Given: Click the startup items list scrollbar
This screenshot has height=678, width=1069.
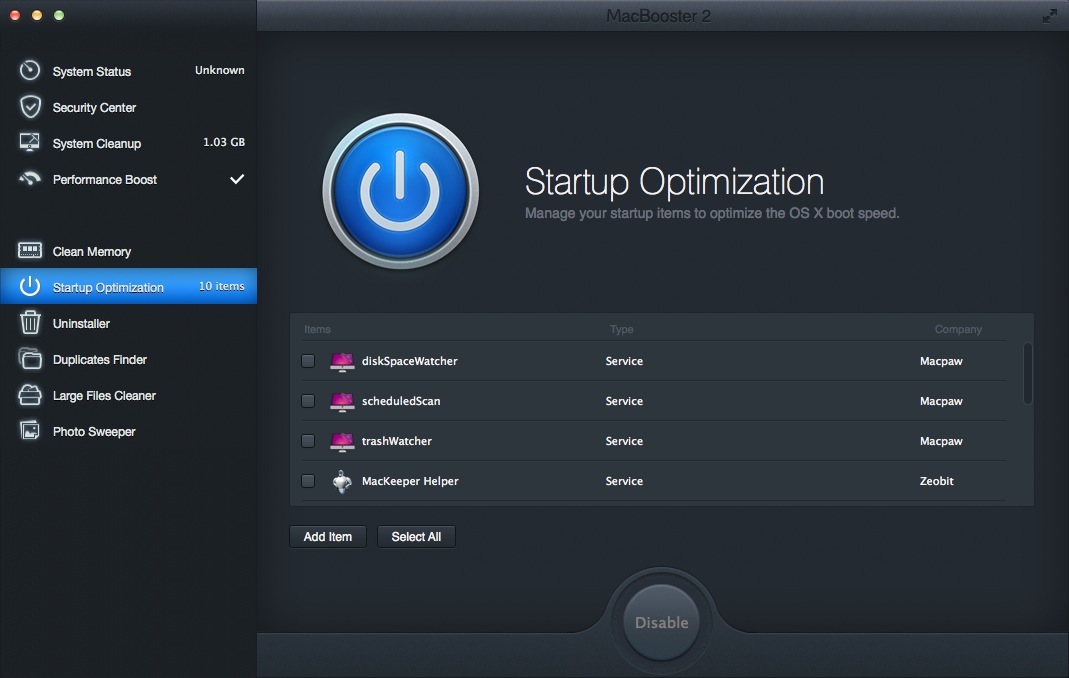Looking at the screenshot, I should [x=1027, y=373].
